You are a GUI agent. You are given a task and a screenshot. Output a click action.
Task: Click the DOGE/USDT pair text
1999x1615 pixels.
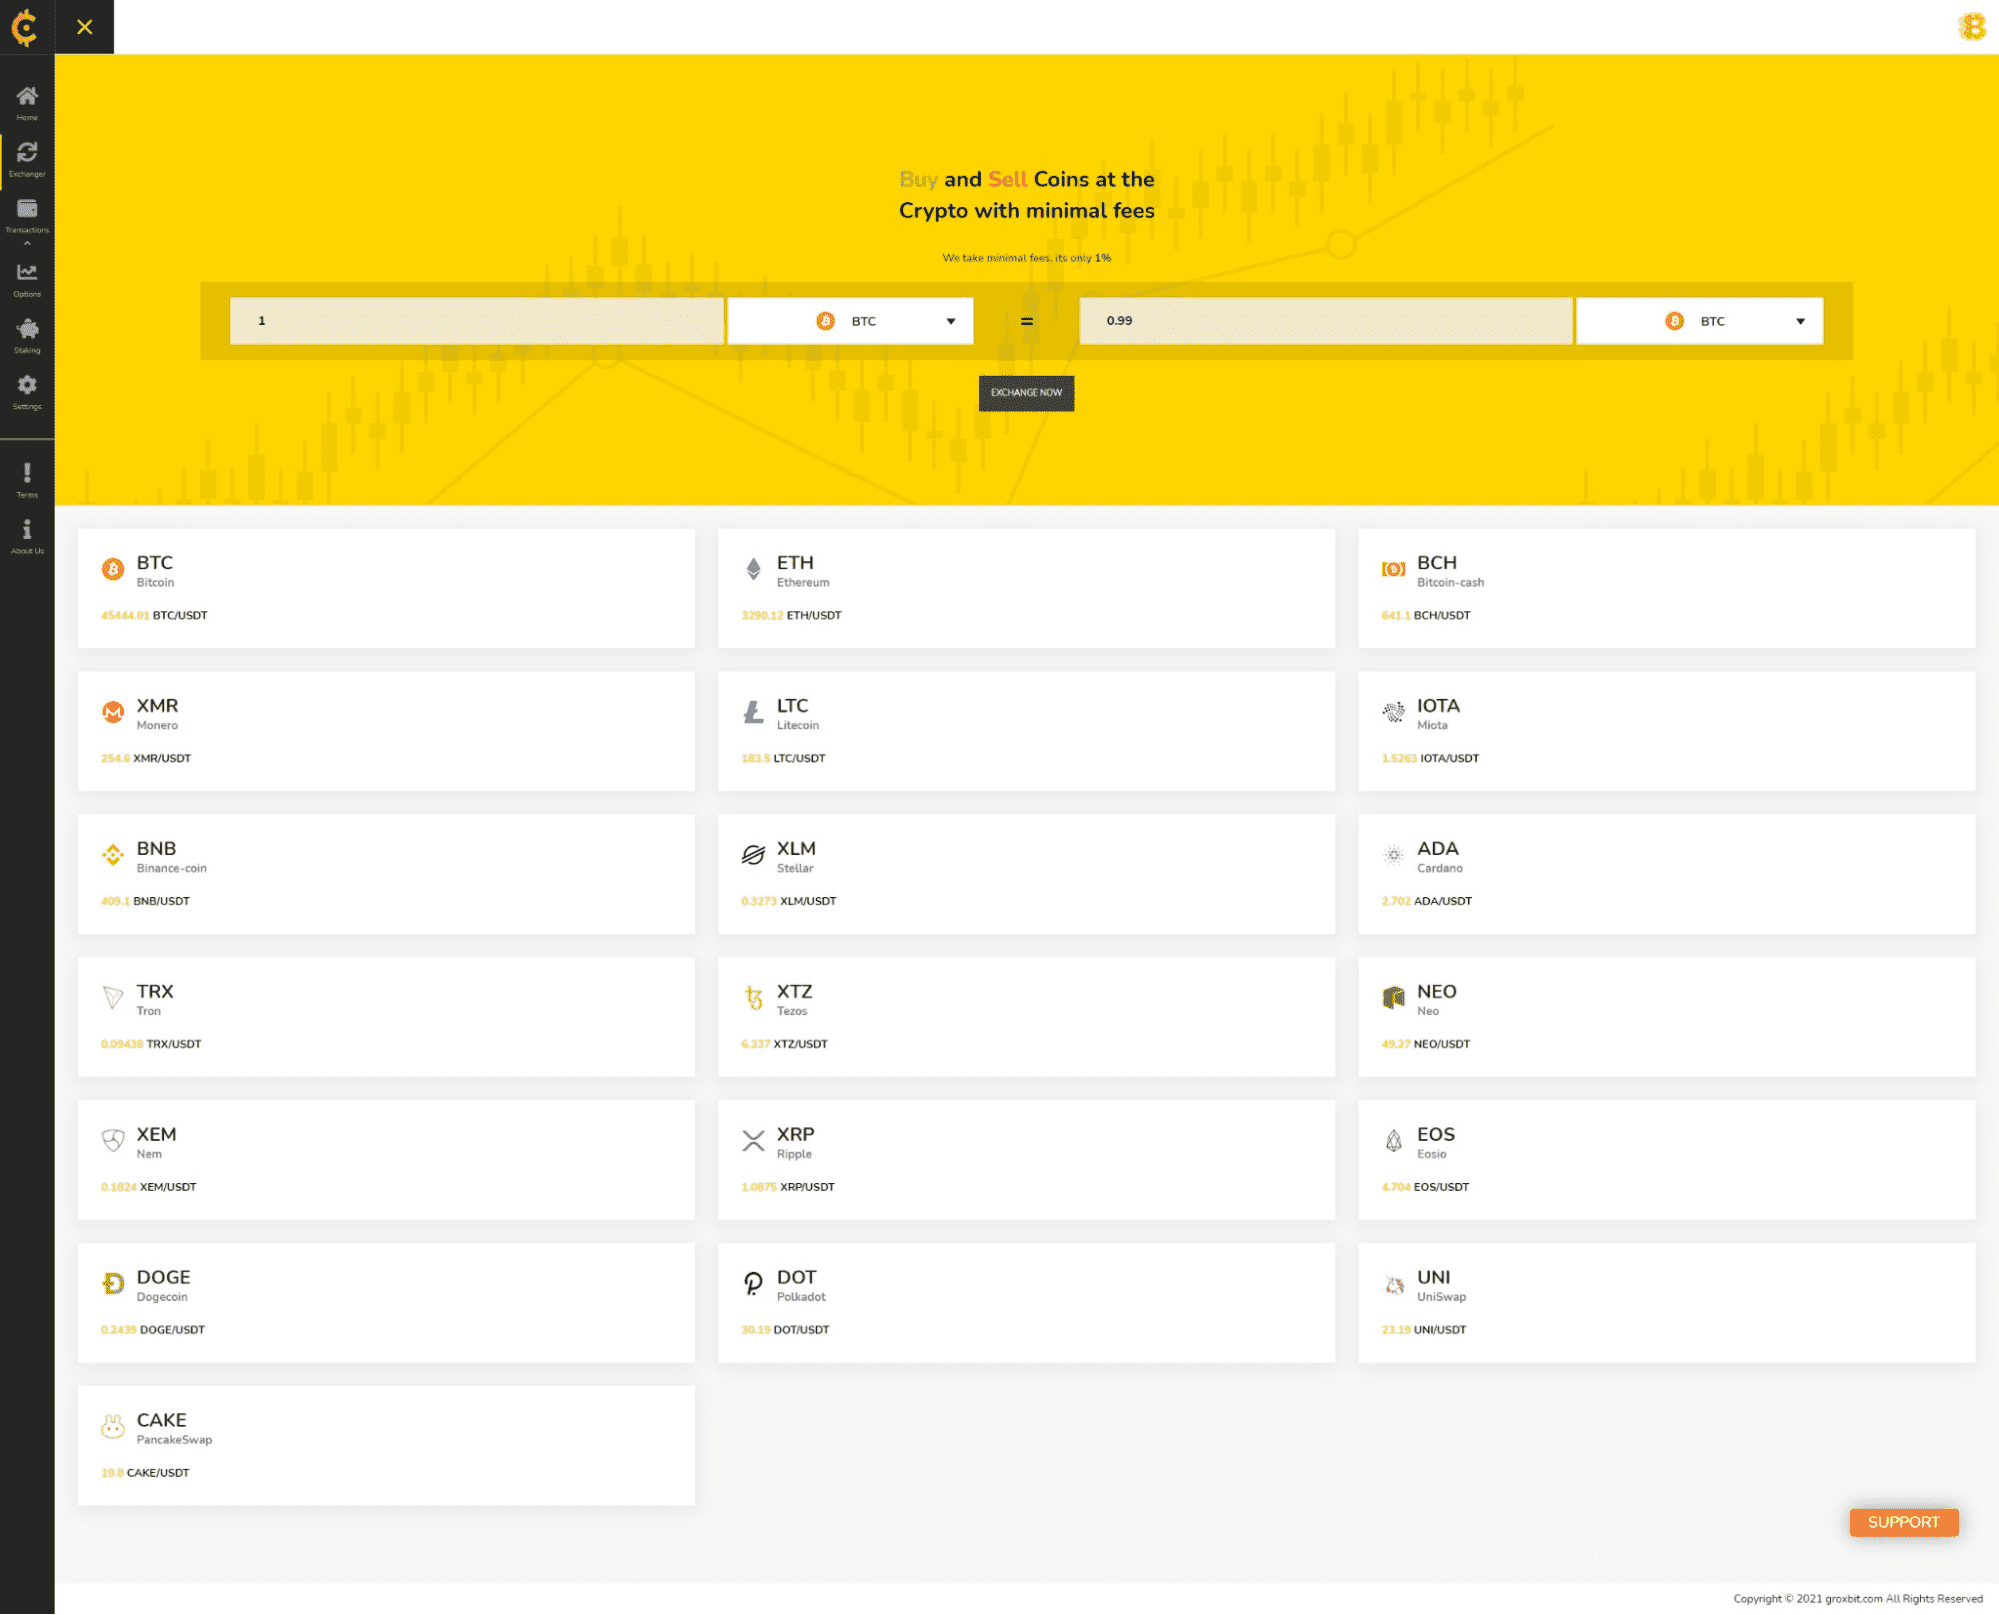coord(172,1331)
